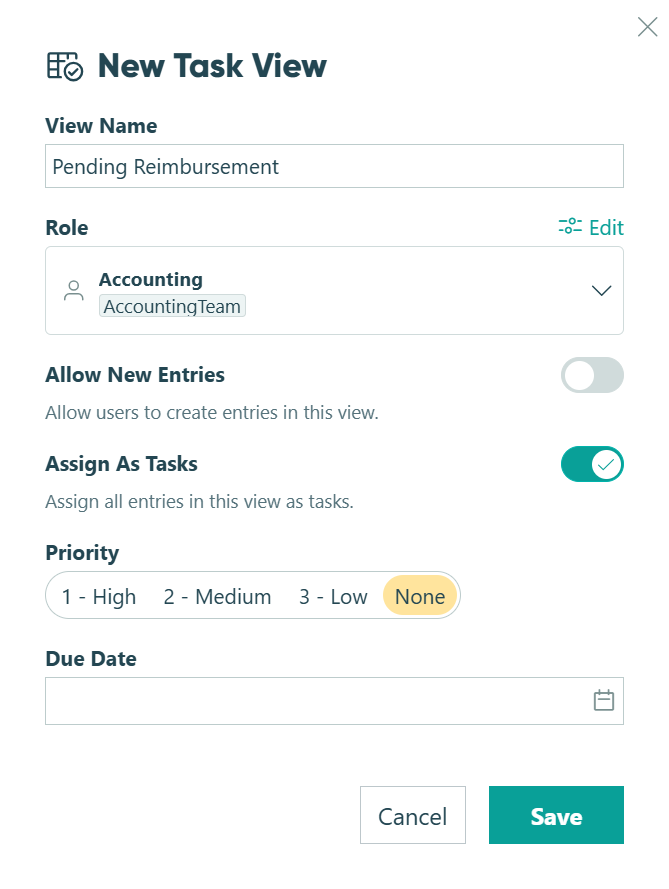The width and height of the screenshot is (669, 889).
Task: Select priority 2 - Medium
Action: [217, 596]
